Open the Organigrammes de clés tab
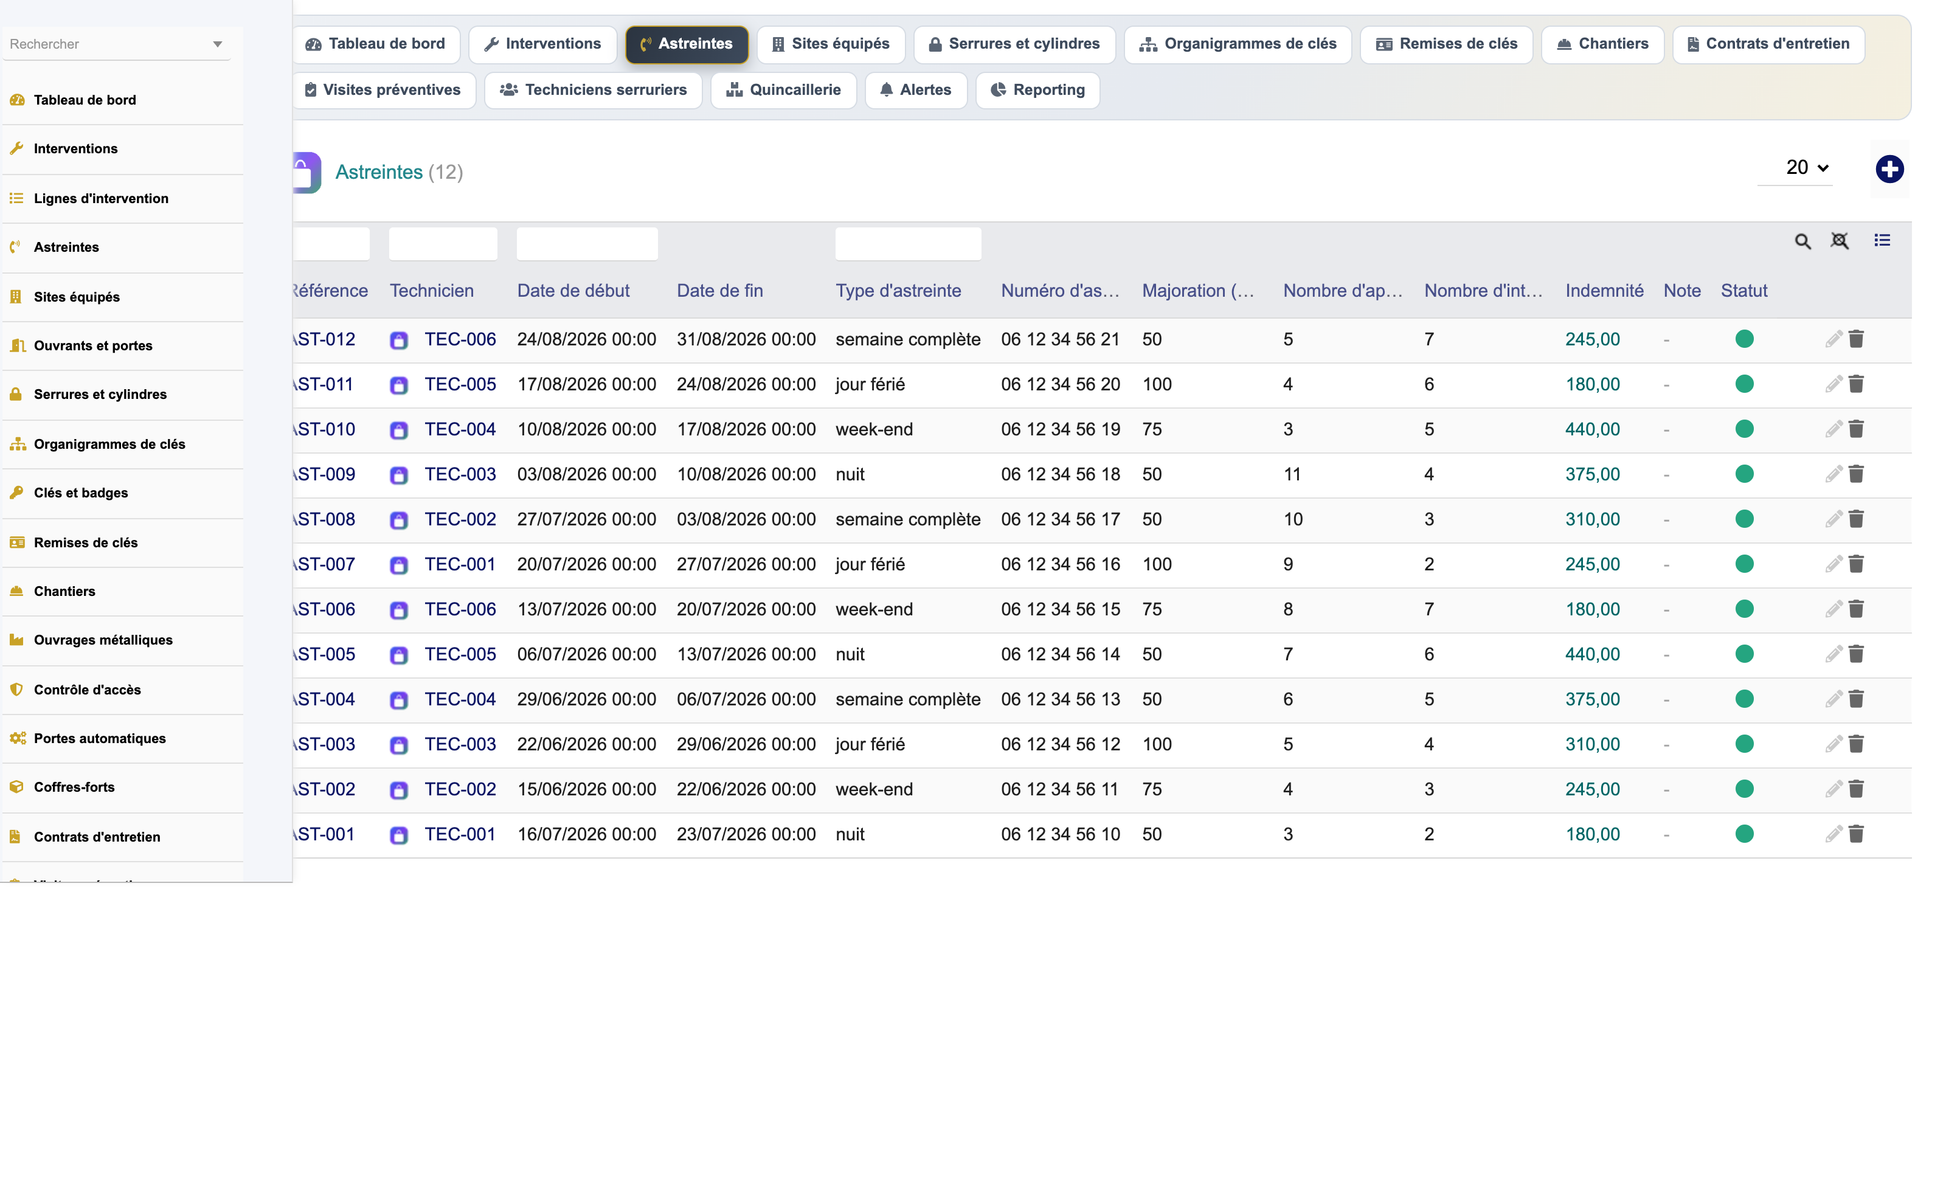The width and height of the screenshot is (1946, 1204). 1238,44
